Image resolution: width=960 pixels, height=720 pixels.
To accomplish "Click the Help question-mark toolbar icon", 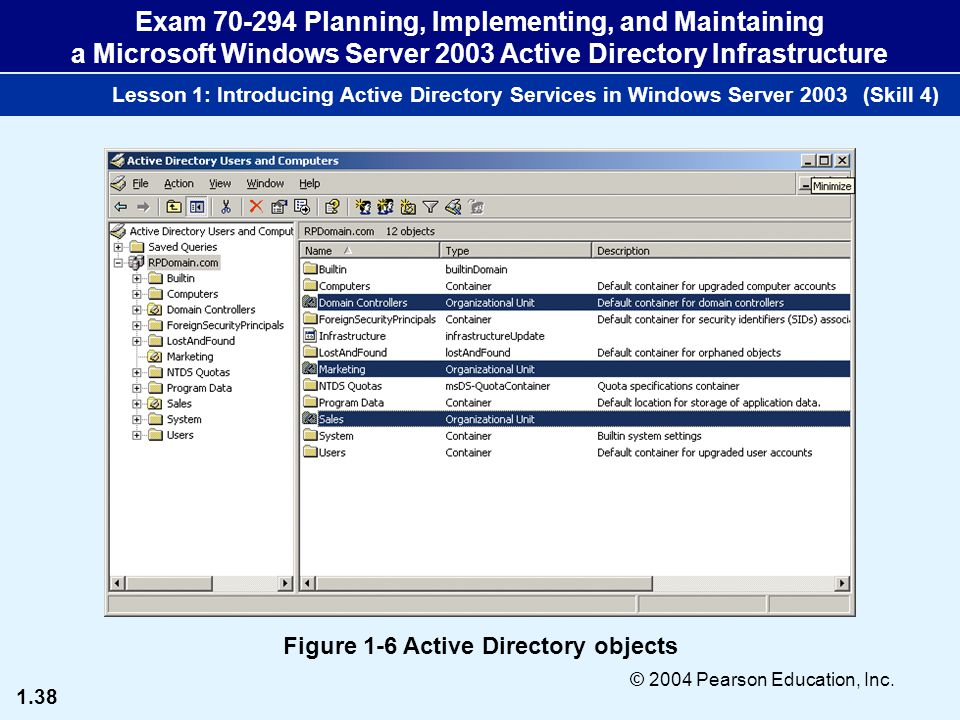I will click(332, 207).
